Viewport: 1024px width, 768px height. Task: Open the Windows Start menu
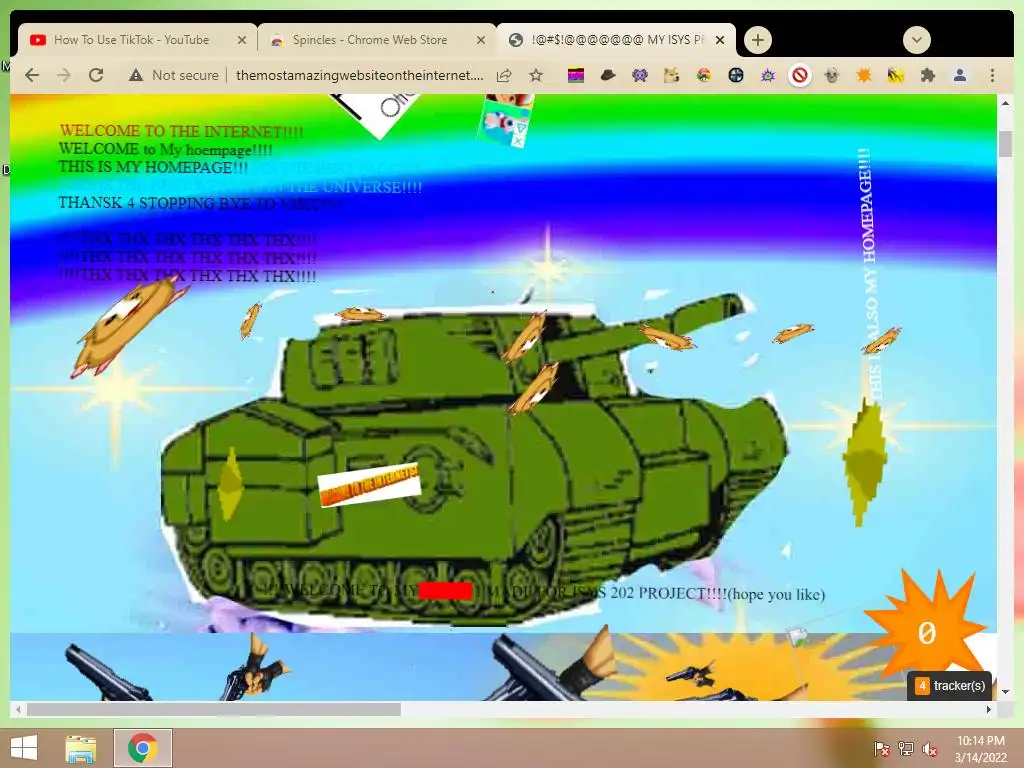pos(24,748)
